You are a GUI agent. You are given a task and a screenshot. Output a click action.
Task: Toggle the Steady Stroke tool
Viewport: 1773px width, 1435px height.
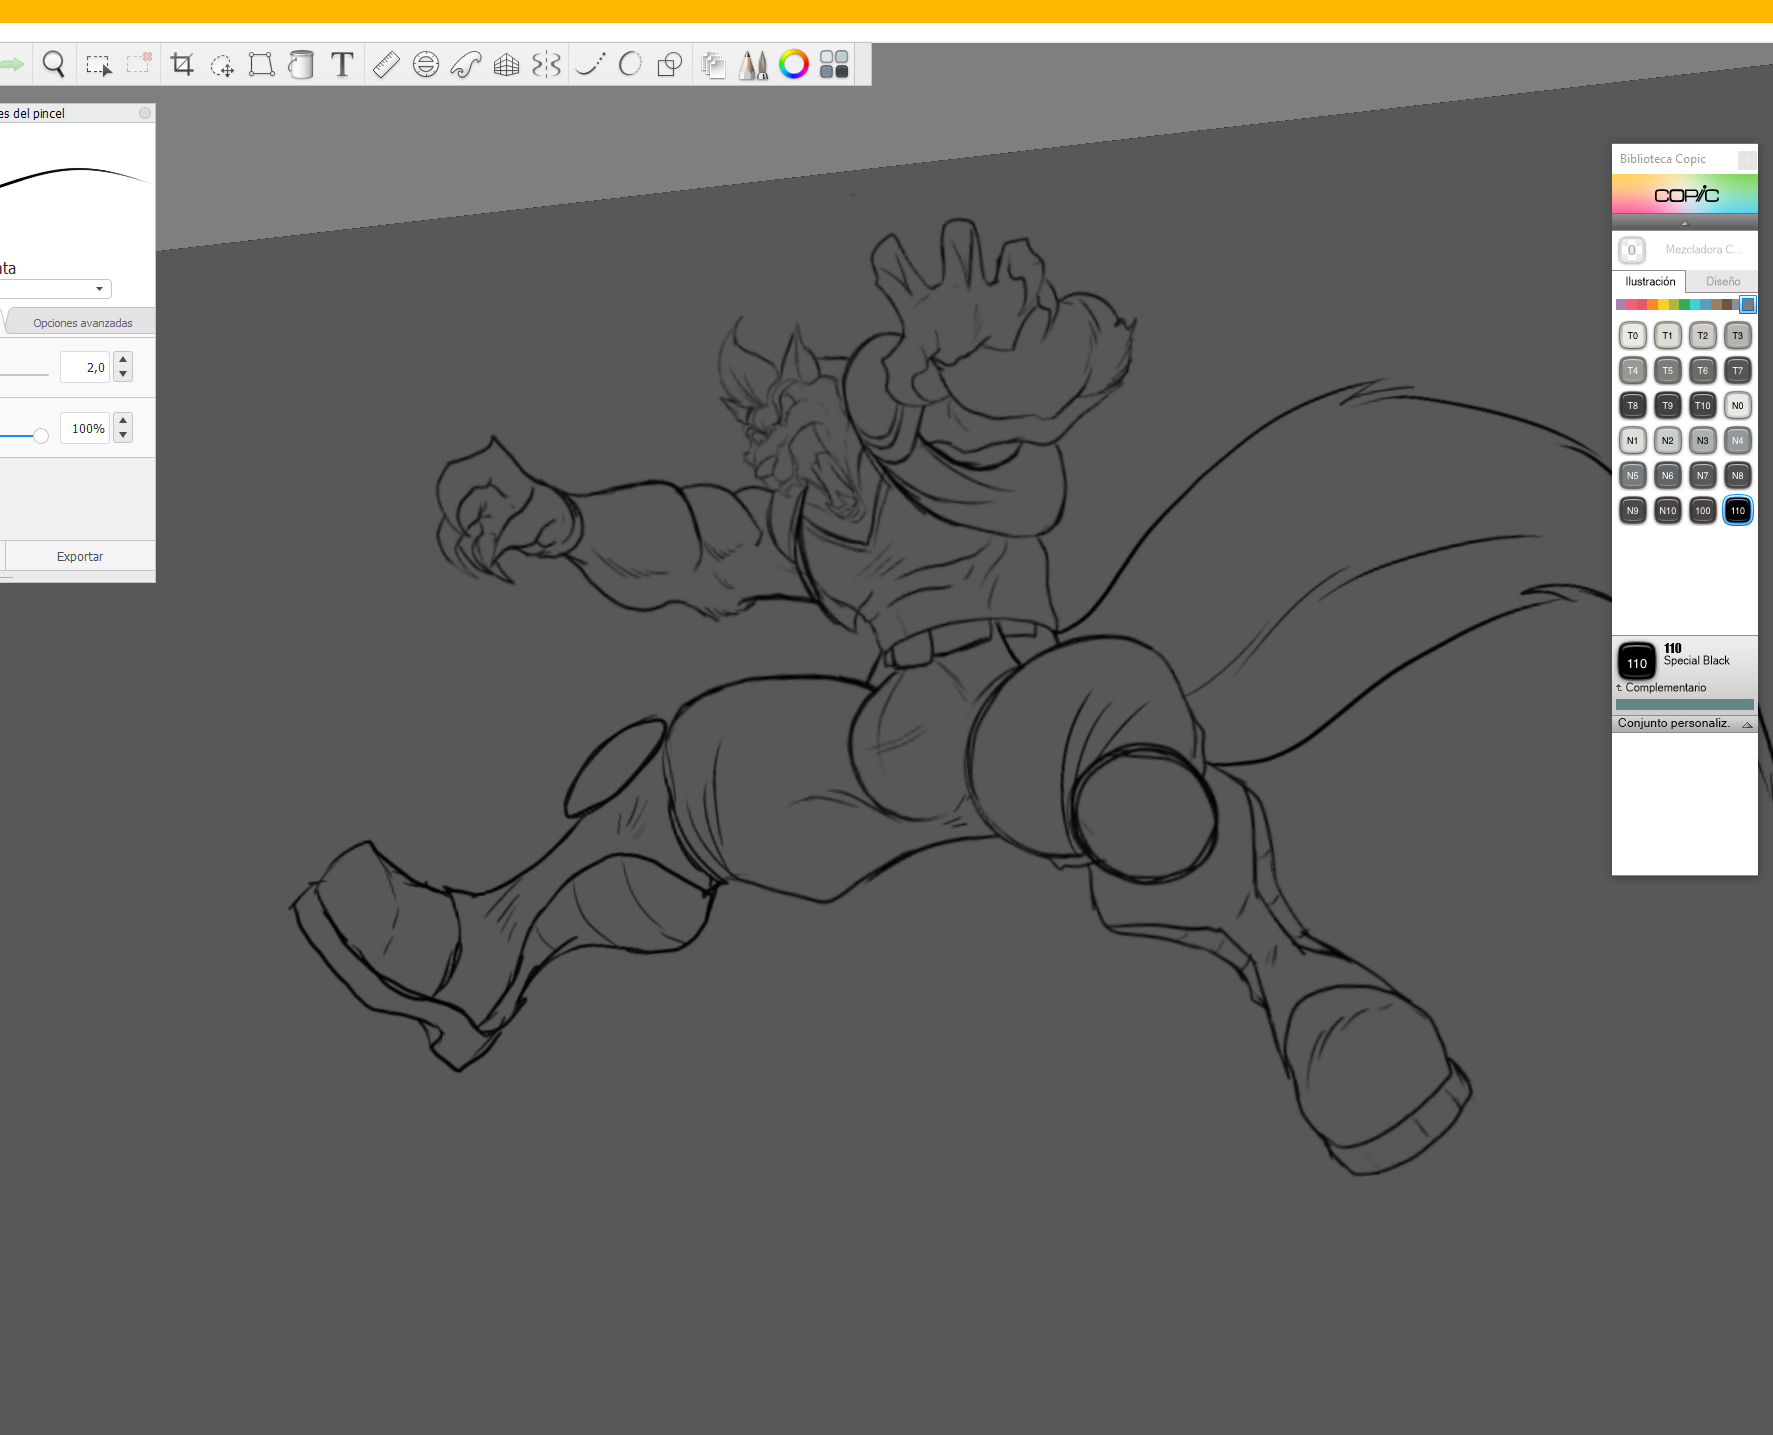tap(591, 65)
